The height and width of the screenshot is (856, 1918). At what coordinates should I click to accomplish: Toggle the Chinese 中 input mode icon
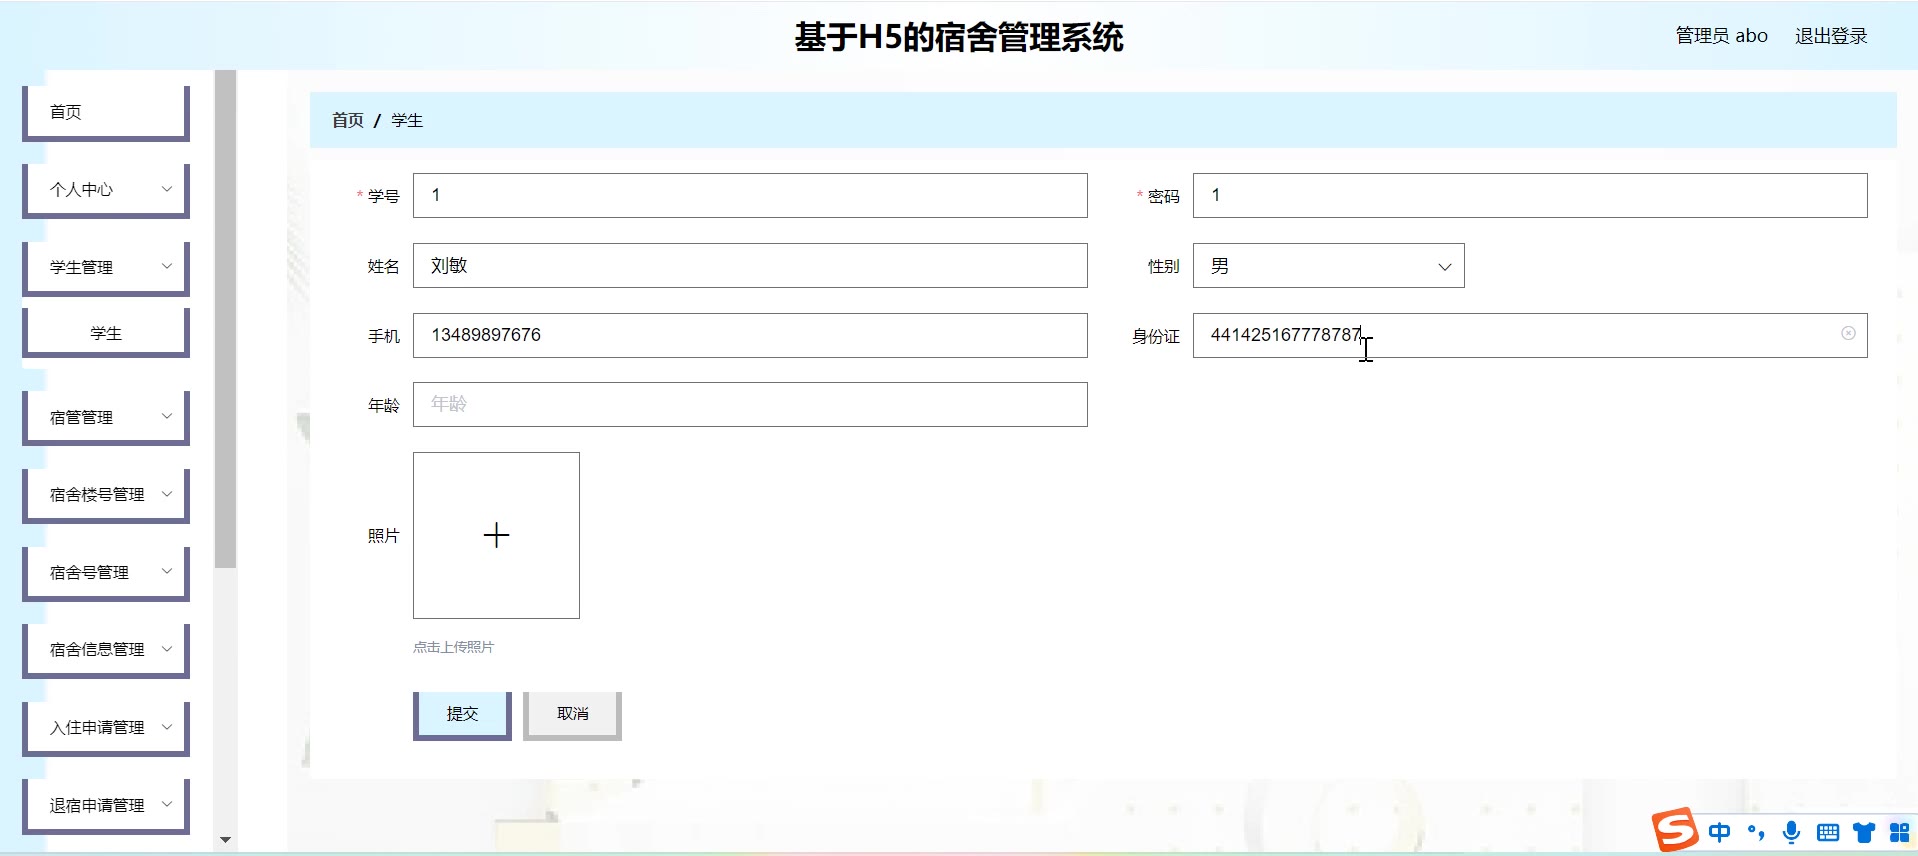click(1720, 832)
